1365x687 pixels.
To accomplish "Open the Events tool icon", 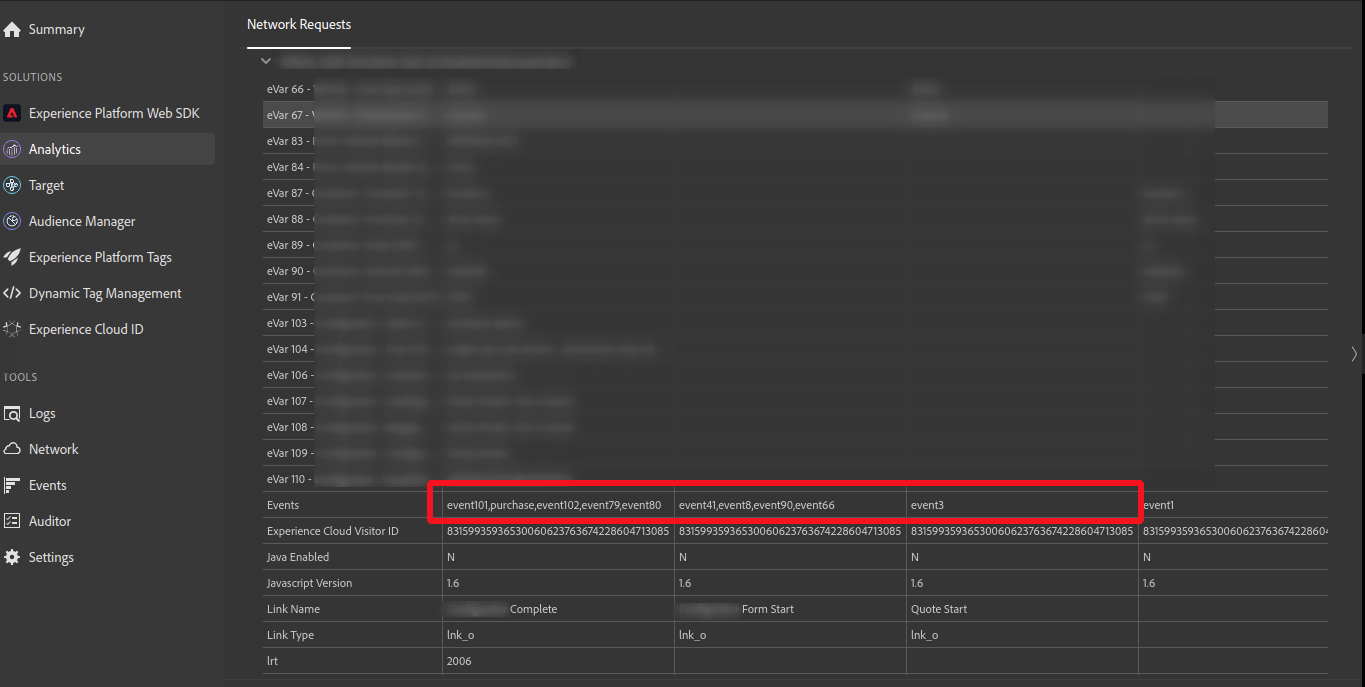I will click(13, 484).
